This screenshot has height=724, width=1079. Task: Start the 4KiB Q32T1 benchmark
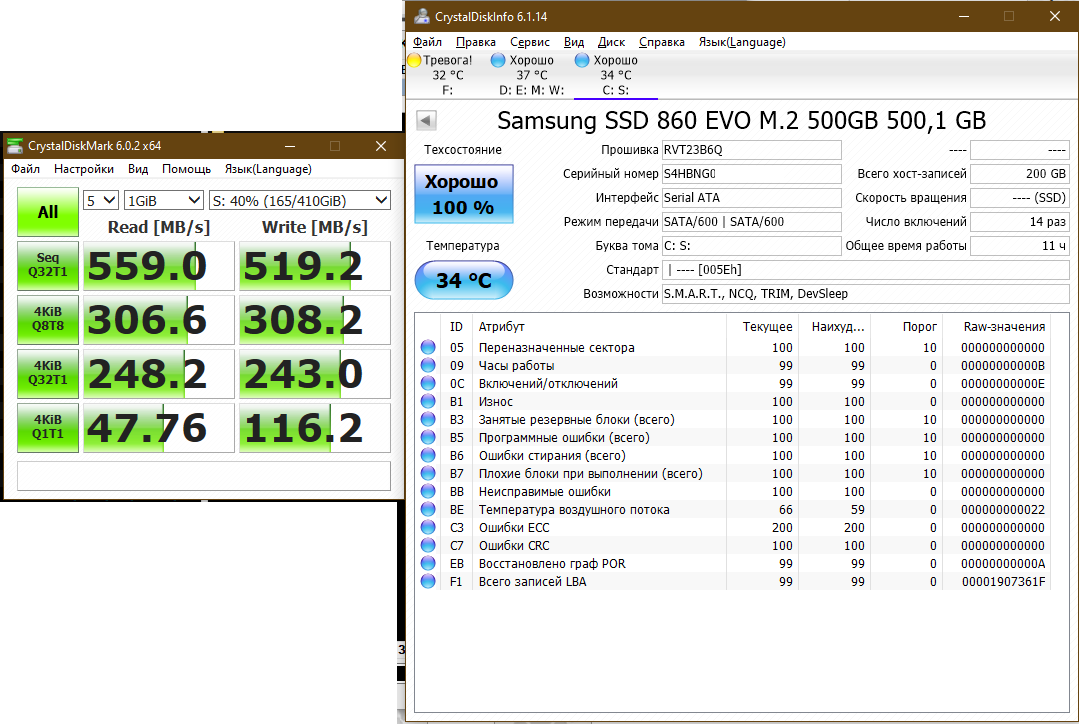pyautogui.click(x=47, y=373)
